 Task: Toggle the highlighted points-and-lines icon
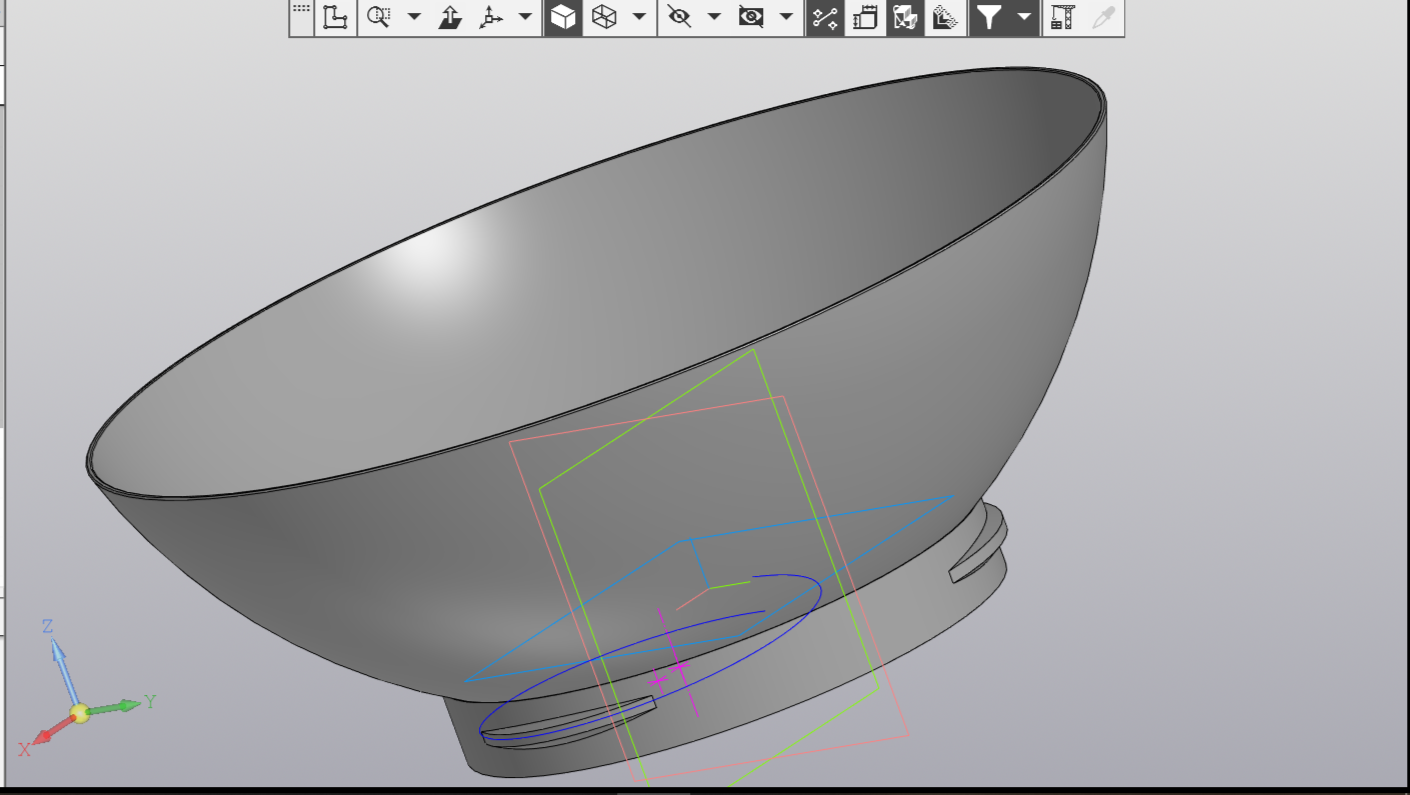(x=824, y=17)
